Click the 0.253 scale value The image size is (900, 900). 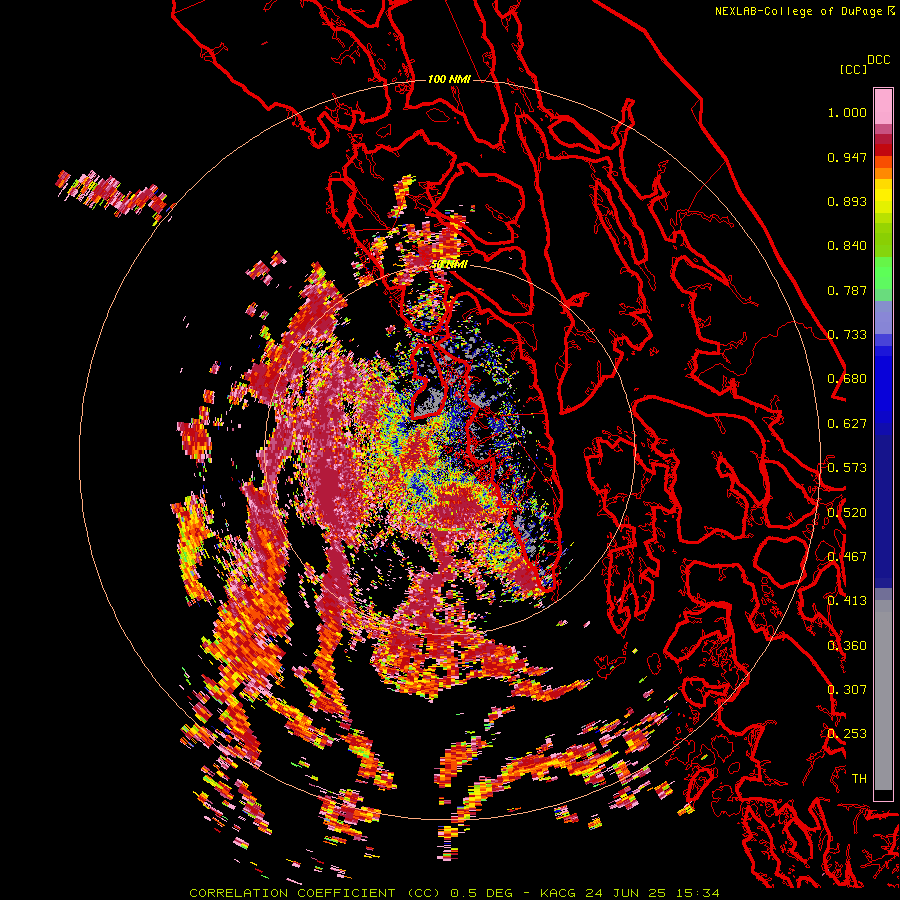pos(847,734)
